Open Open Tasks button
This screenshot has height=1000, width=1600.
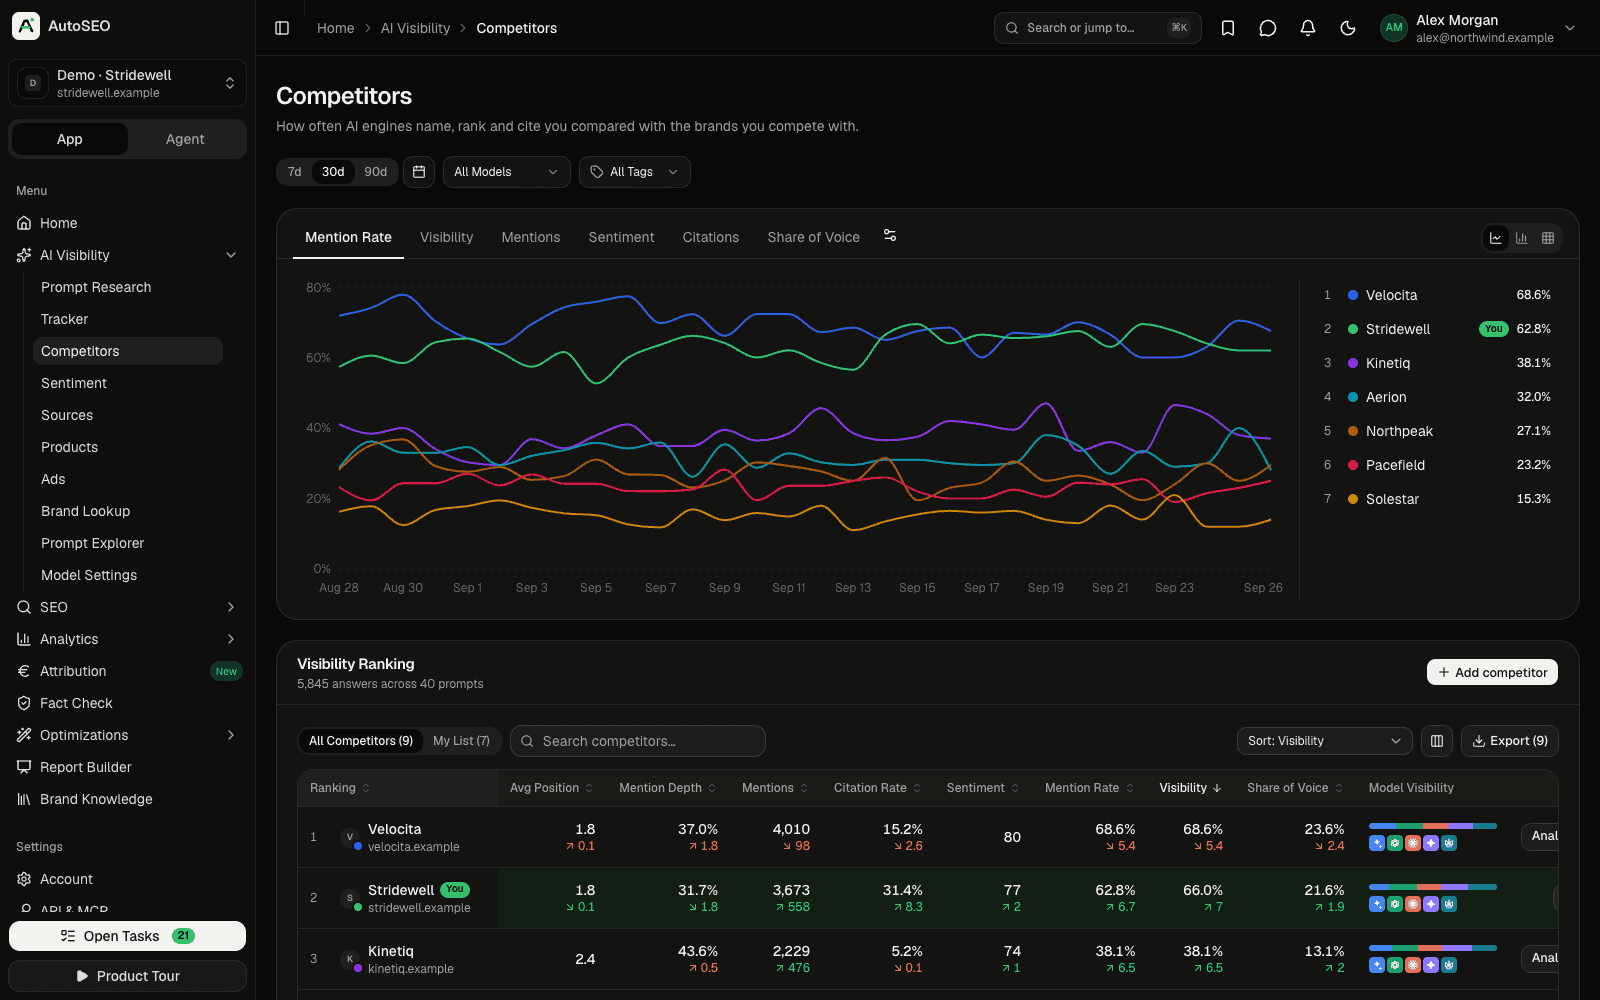[128, 936]
